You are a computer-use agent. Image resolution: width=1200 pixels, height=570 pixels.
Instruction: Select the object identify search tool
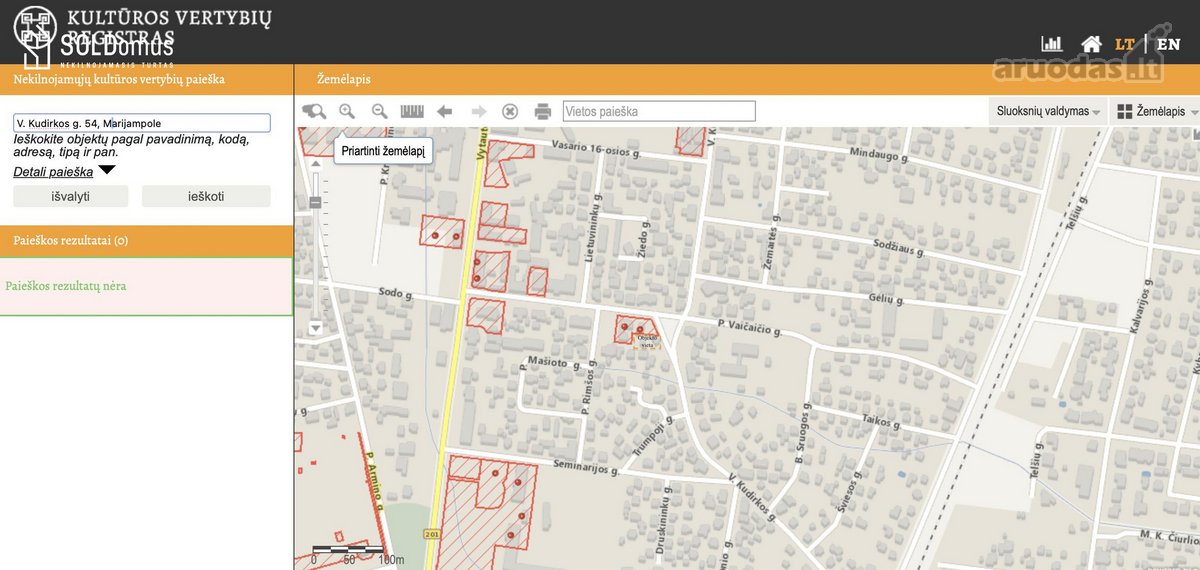coord(314,111)
